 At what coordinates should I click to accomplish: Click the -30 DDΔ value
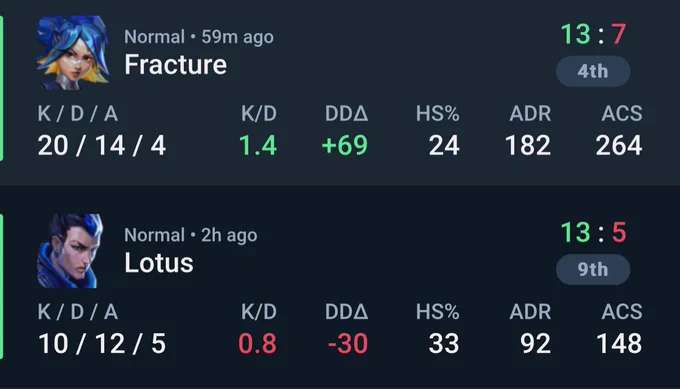point(348,343)
